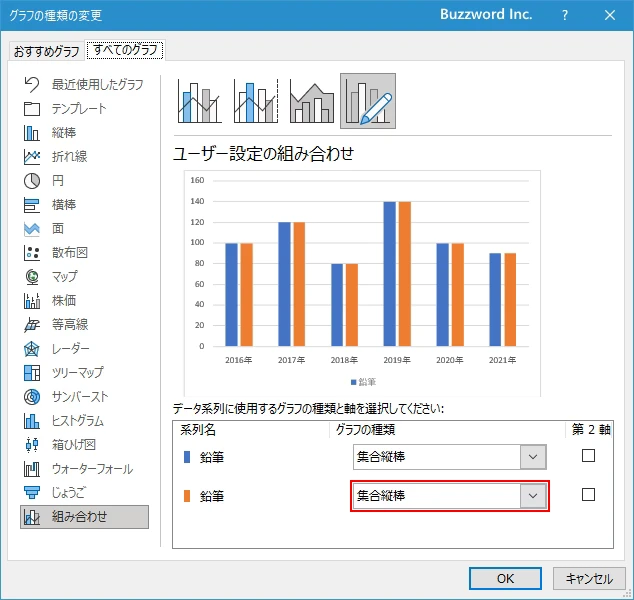Click the ユーザー設定の組み合わせ heading
The width and height of the screenshot is (634, 600).
point(264,154)
